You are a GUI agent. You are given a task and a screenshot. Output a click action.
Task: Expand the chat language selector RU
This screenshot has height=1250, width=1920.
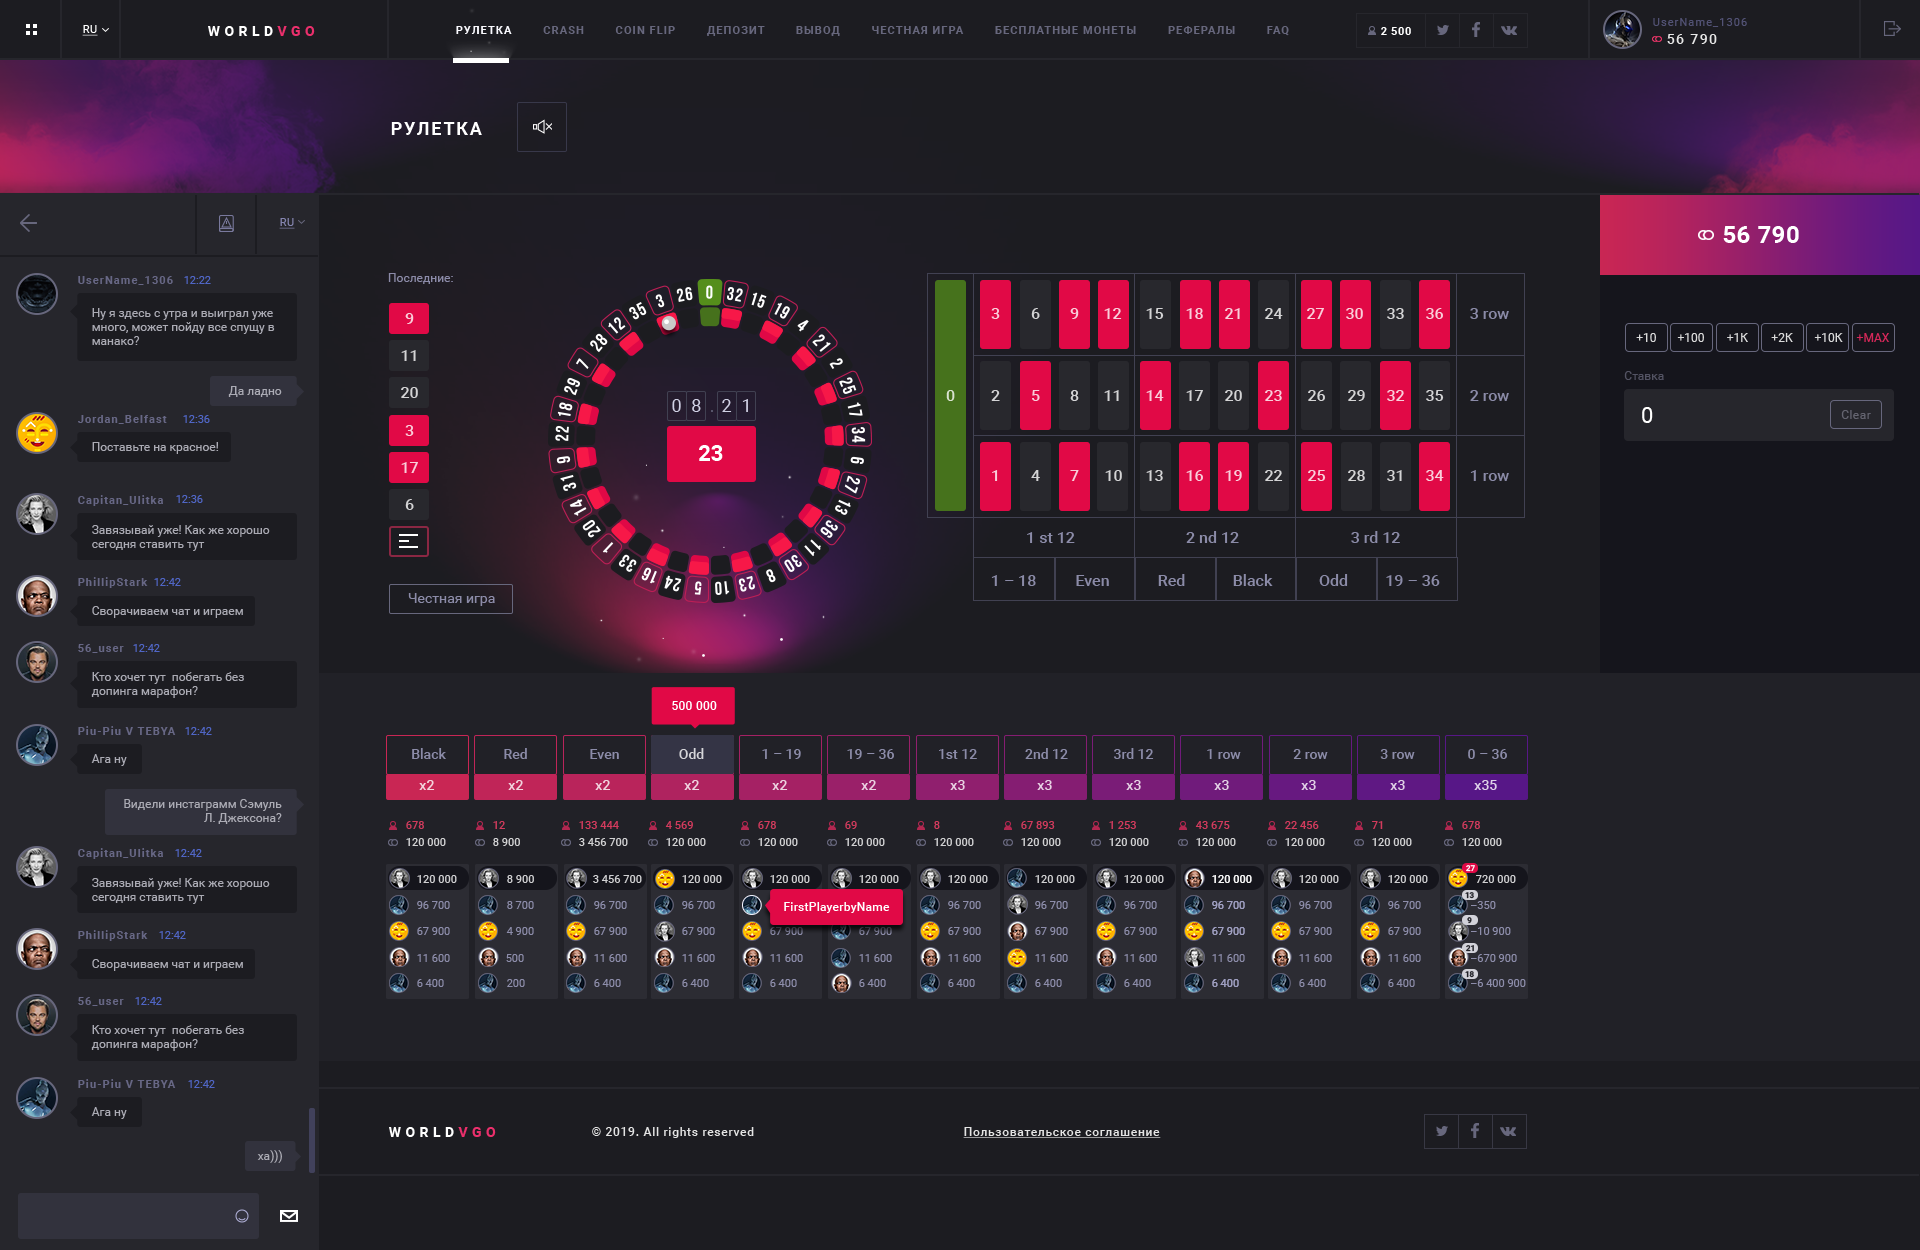[291, 221]
